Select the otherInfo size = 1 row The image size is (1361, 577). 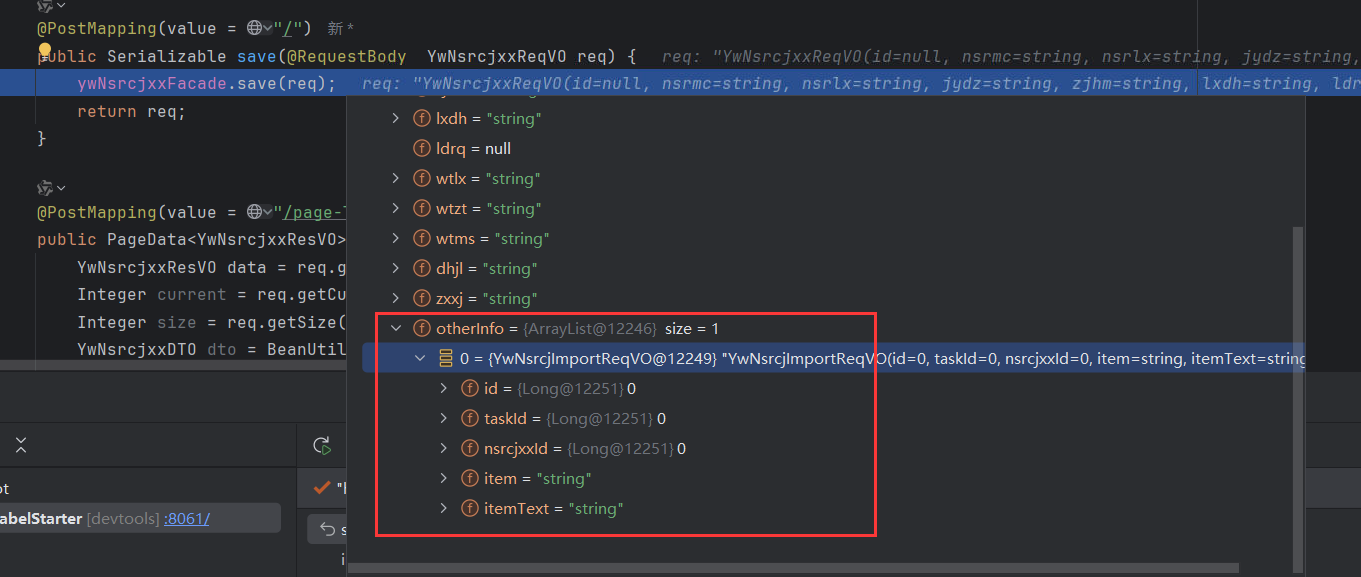pos(826,328)
